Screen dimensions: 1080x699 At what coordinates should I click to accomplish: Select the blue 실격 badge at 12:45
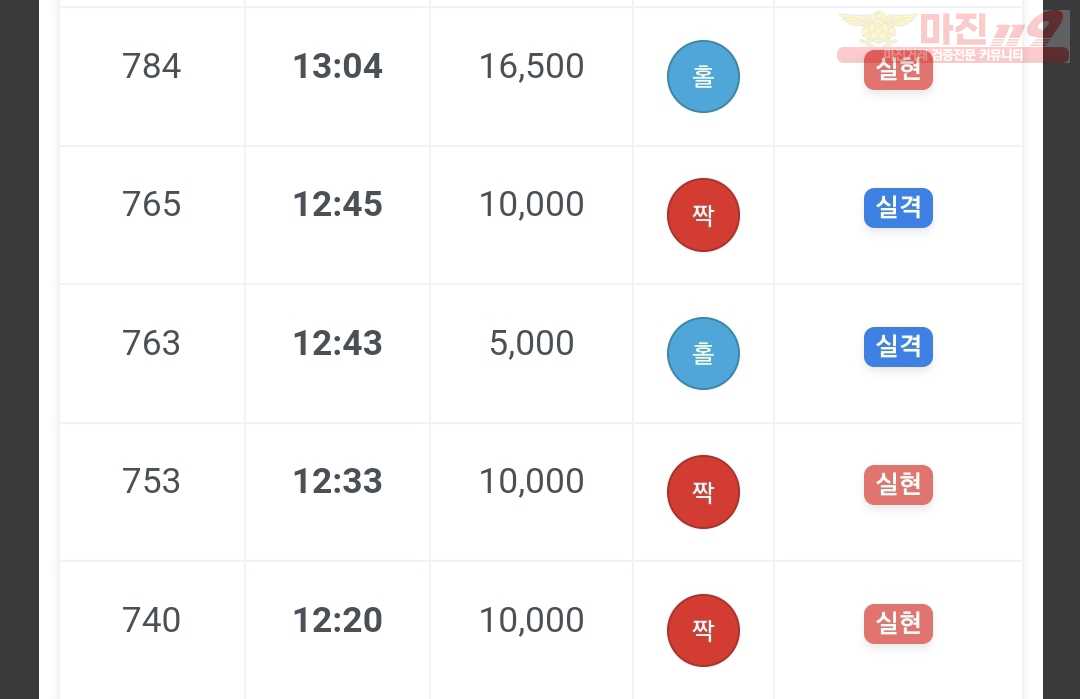tap(898, 207)
